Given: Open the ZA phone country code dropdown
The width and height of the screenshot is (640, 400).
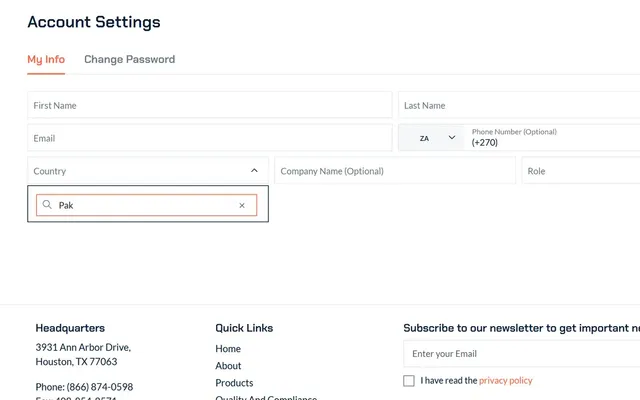Looking at the screenshot, I should 431,138.
